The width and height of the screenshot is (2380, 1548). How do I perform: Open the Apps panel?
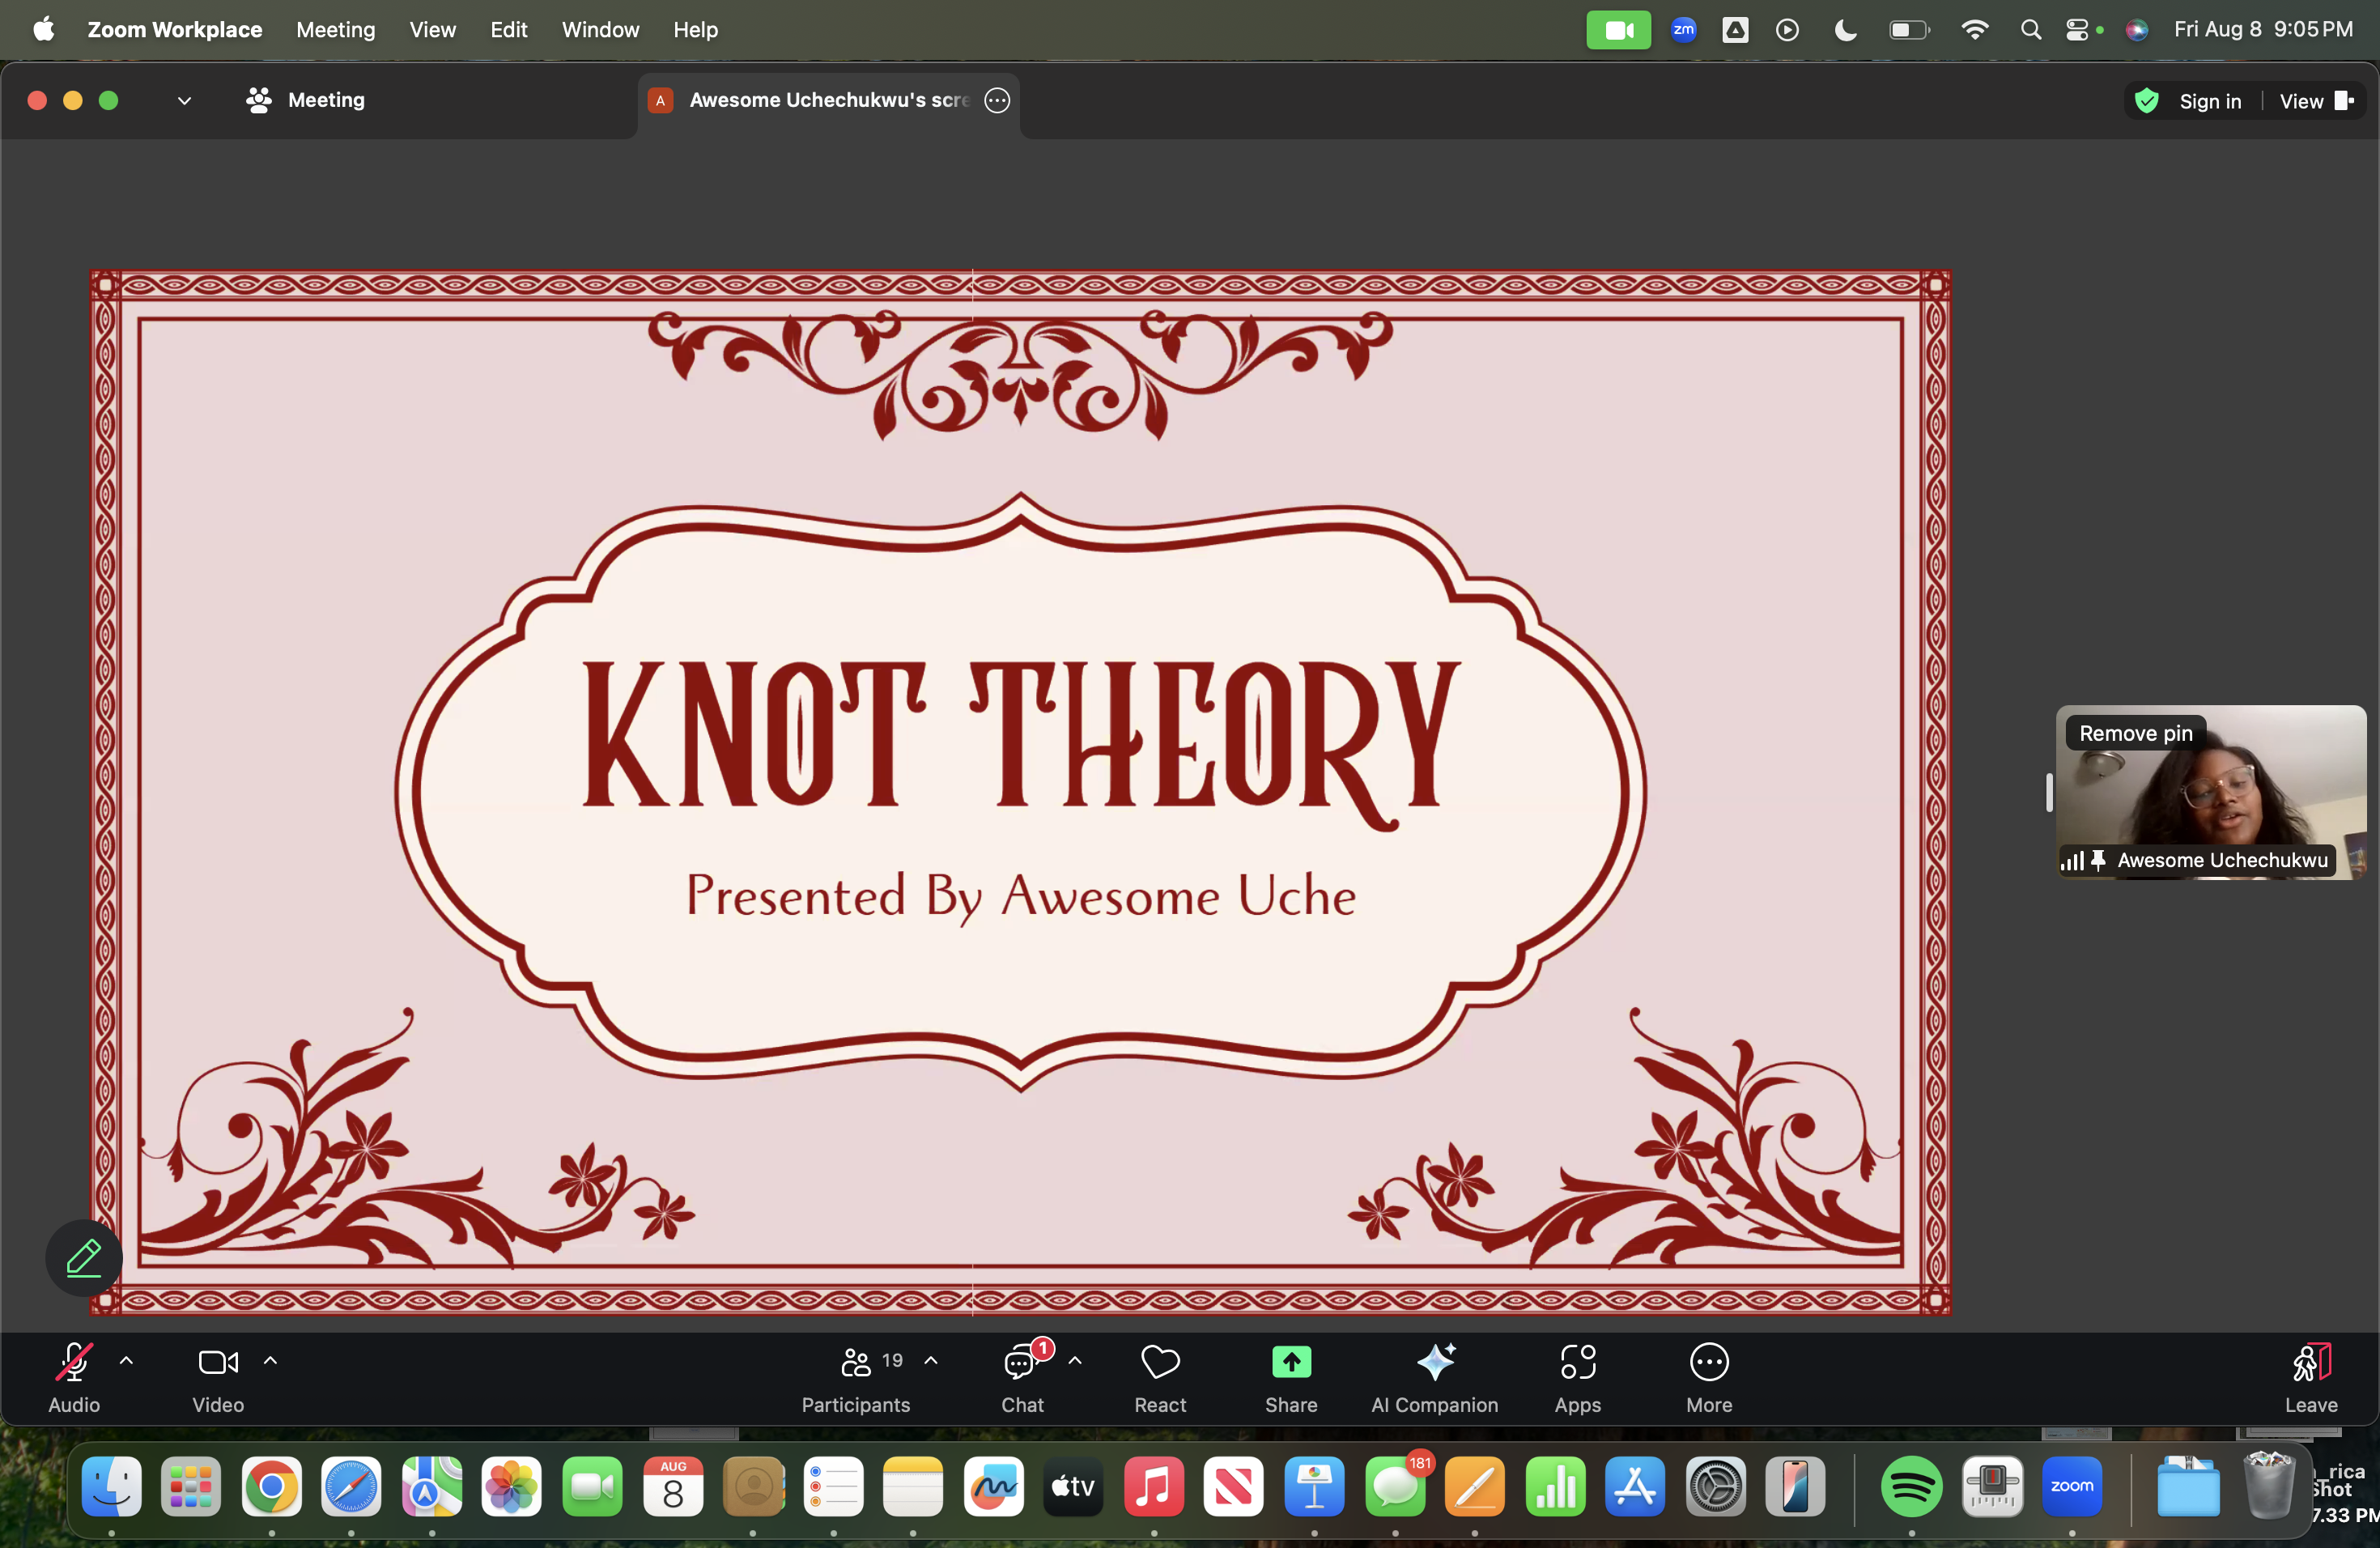click(x=1577, y=1362)
